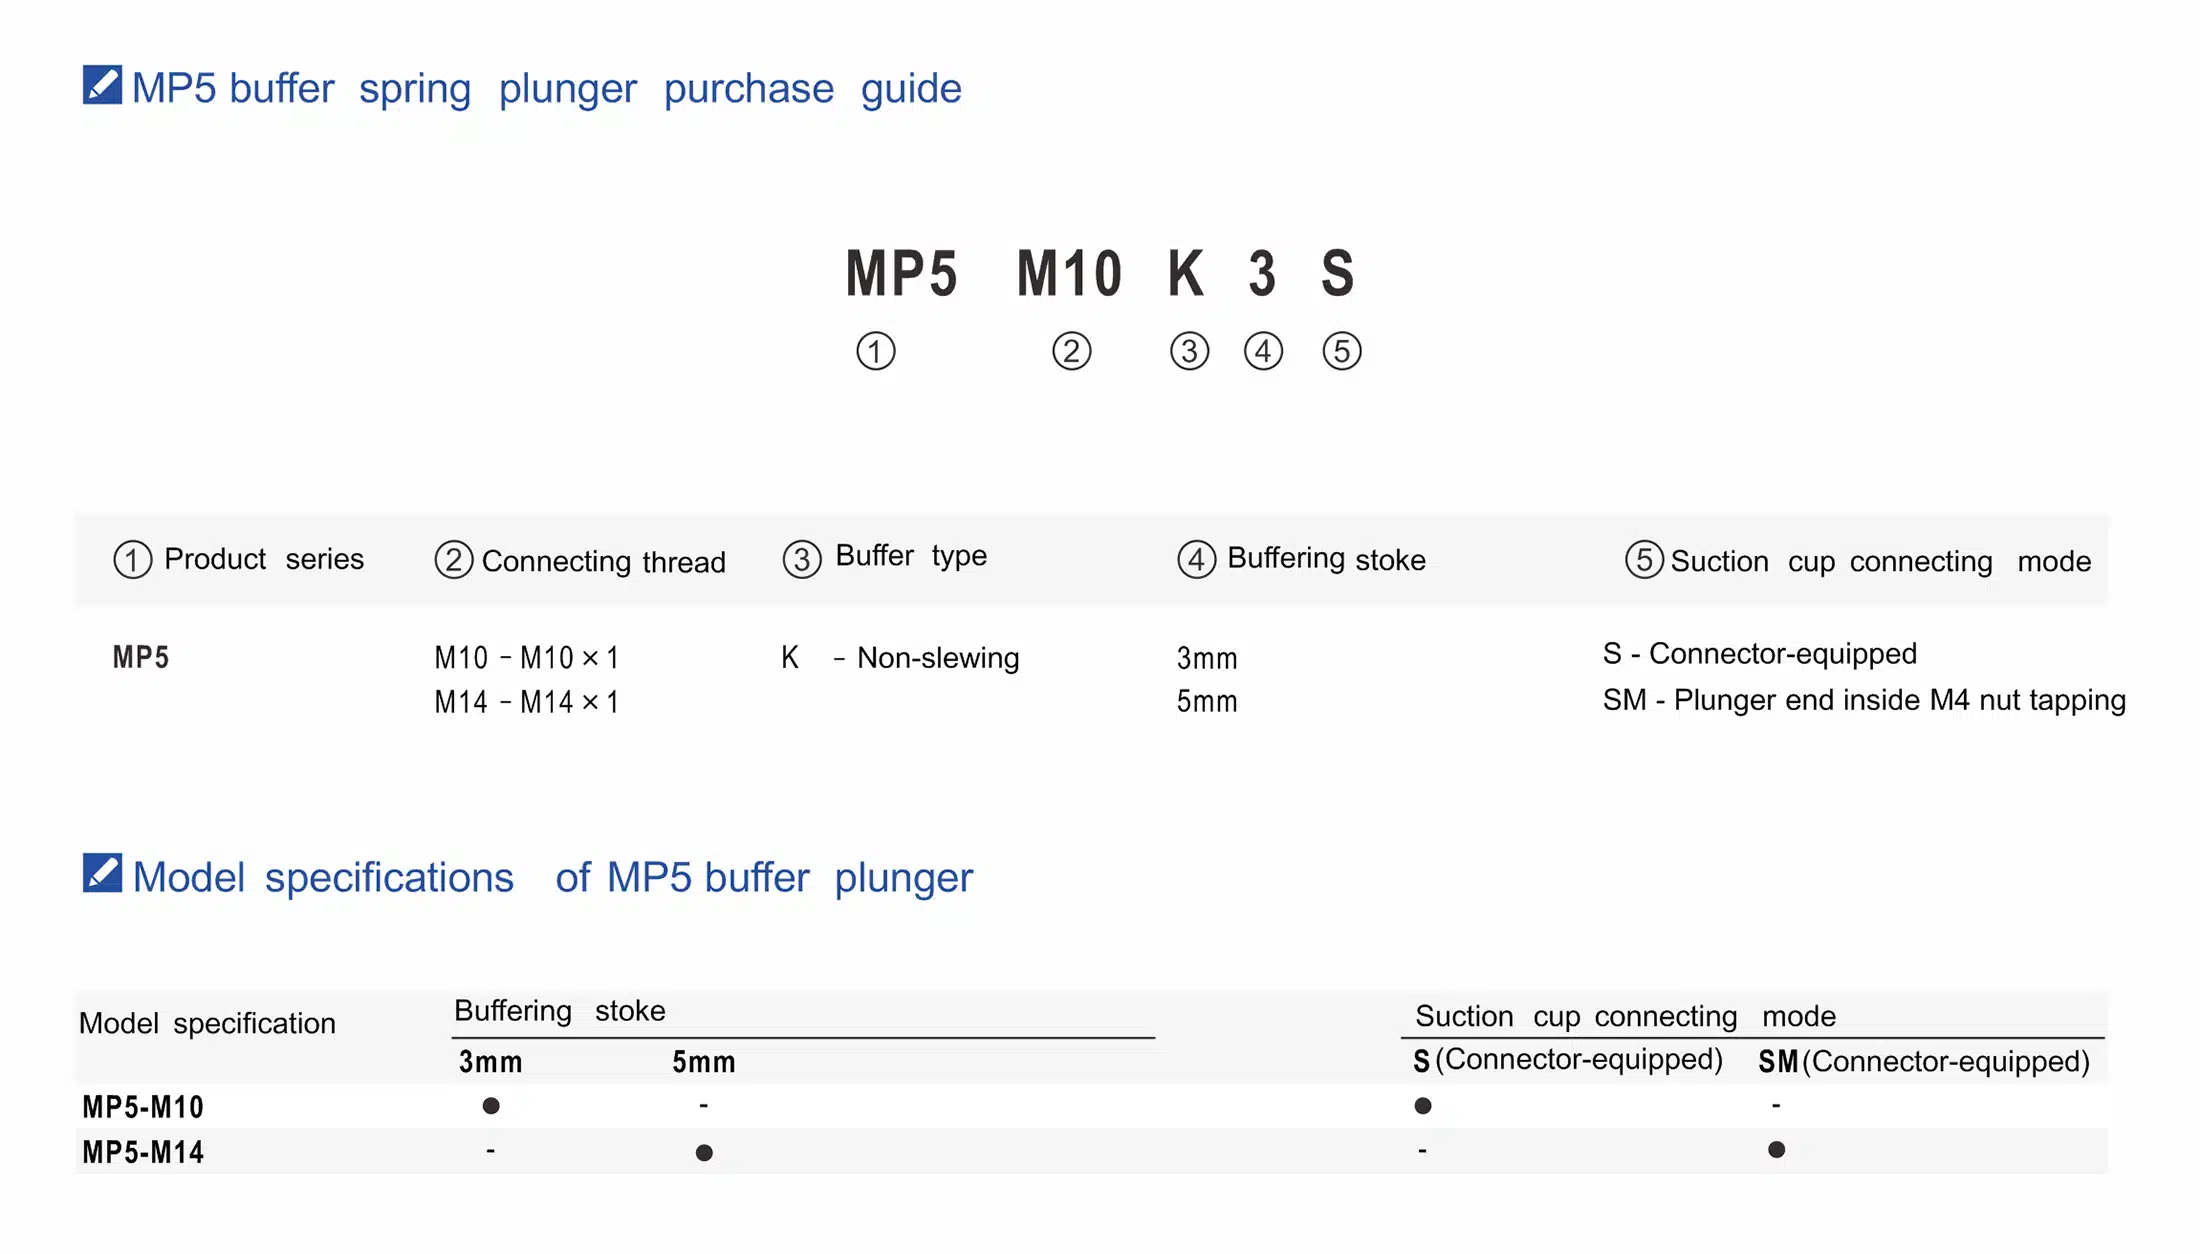Click the pencil icon beside the Model specifications heading
The image size is (2200, 1254).
[x=102, y=873]
